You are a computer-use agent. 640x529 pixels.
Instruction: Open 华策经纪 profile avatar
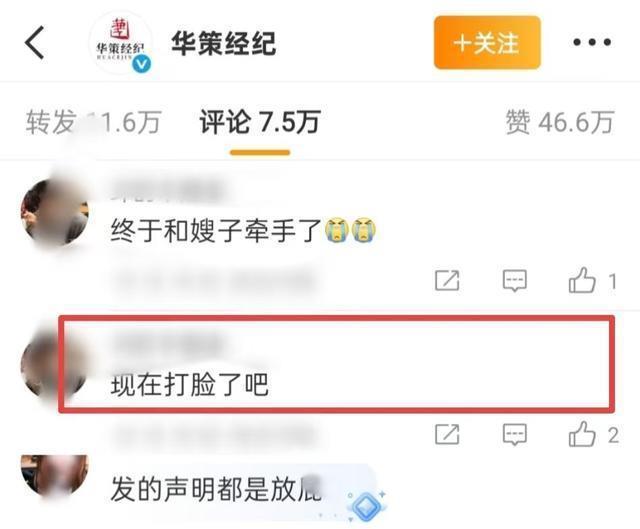tap(120, 43)
